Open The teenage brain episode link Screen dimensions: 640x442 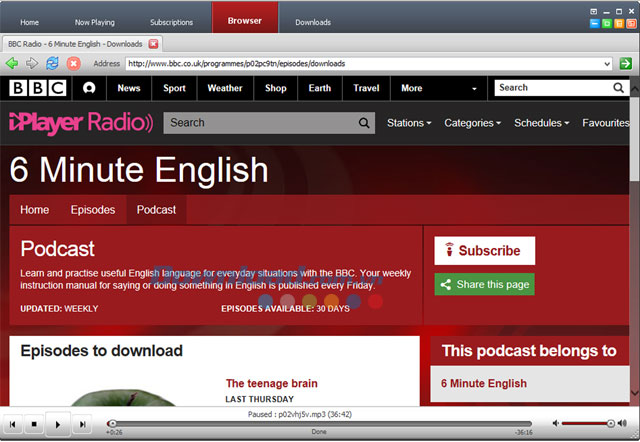pyautogui.click(x=271, y=383)
